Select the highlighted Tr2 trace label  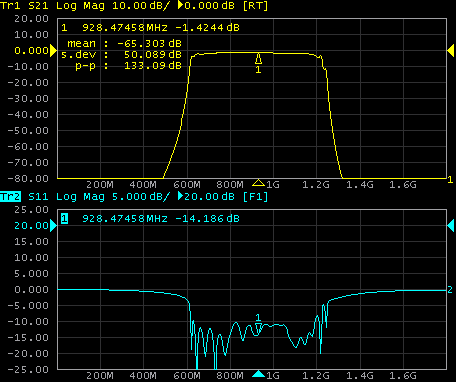coord(10,196)
